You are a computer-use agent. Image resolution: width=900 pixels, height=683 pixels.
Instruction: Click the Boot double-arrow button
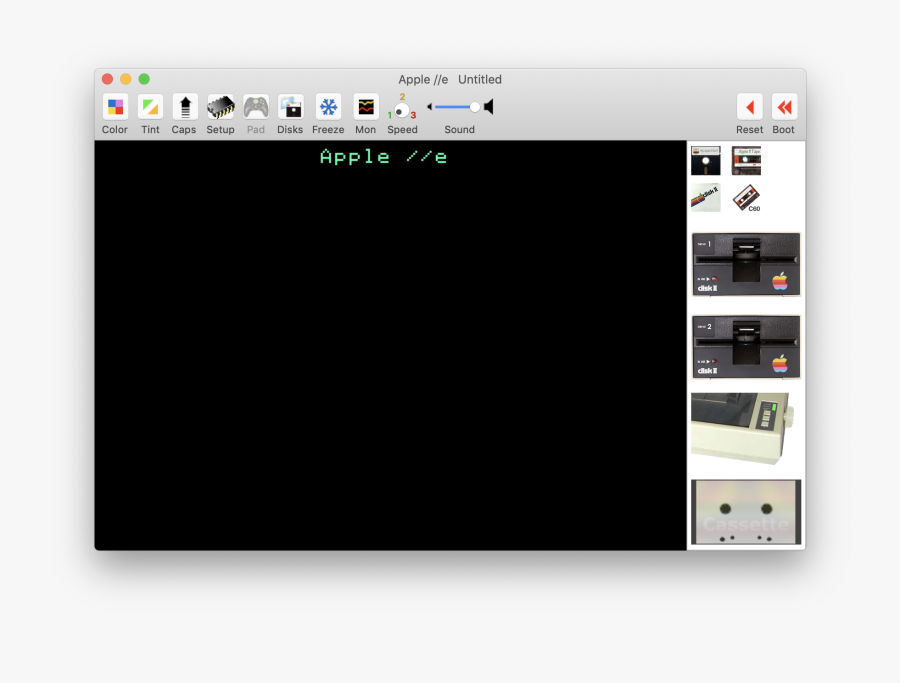(784, 107)
